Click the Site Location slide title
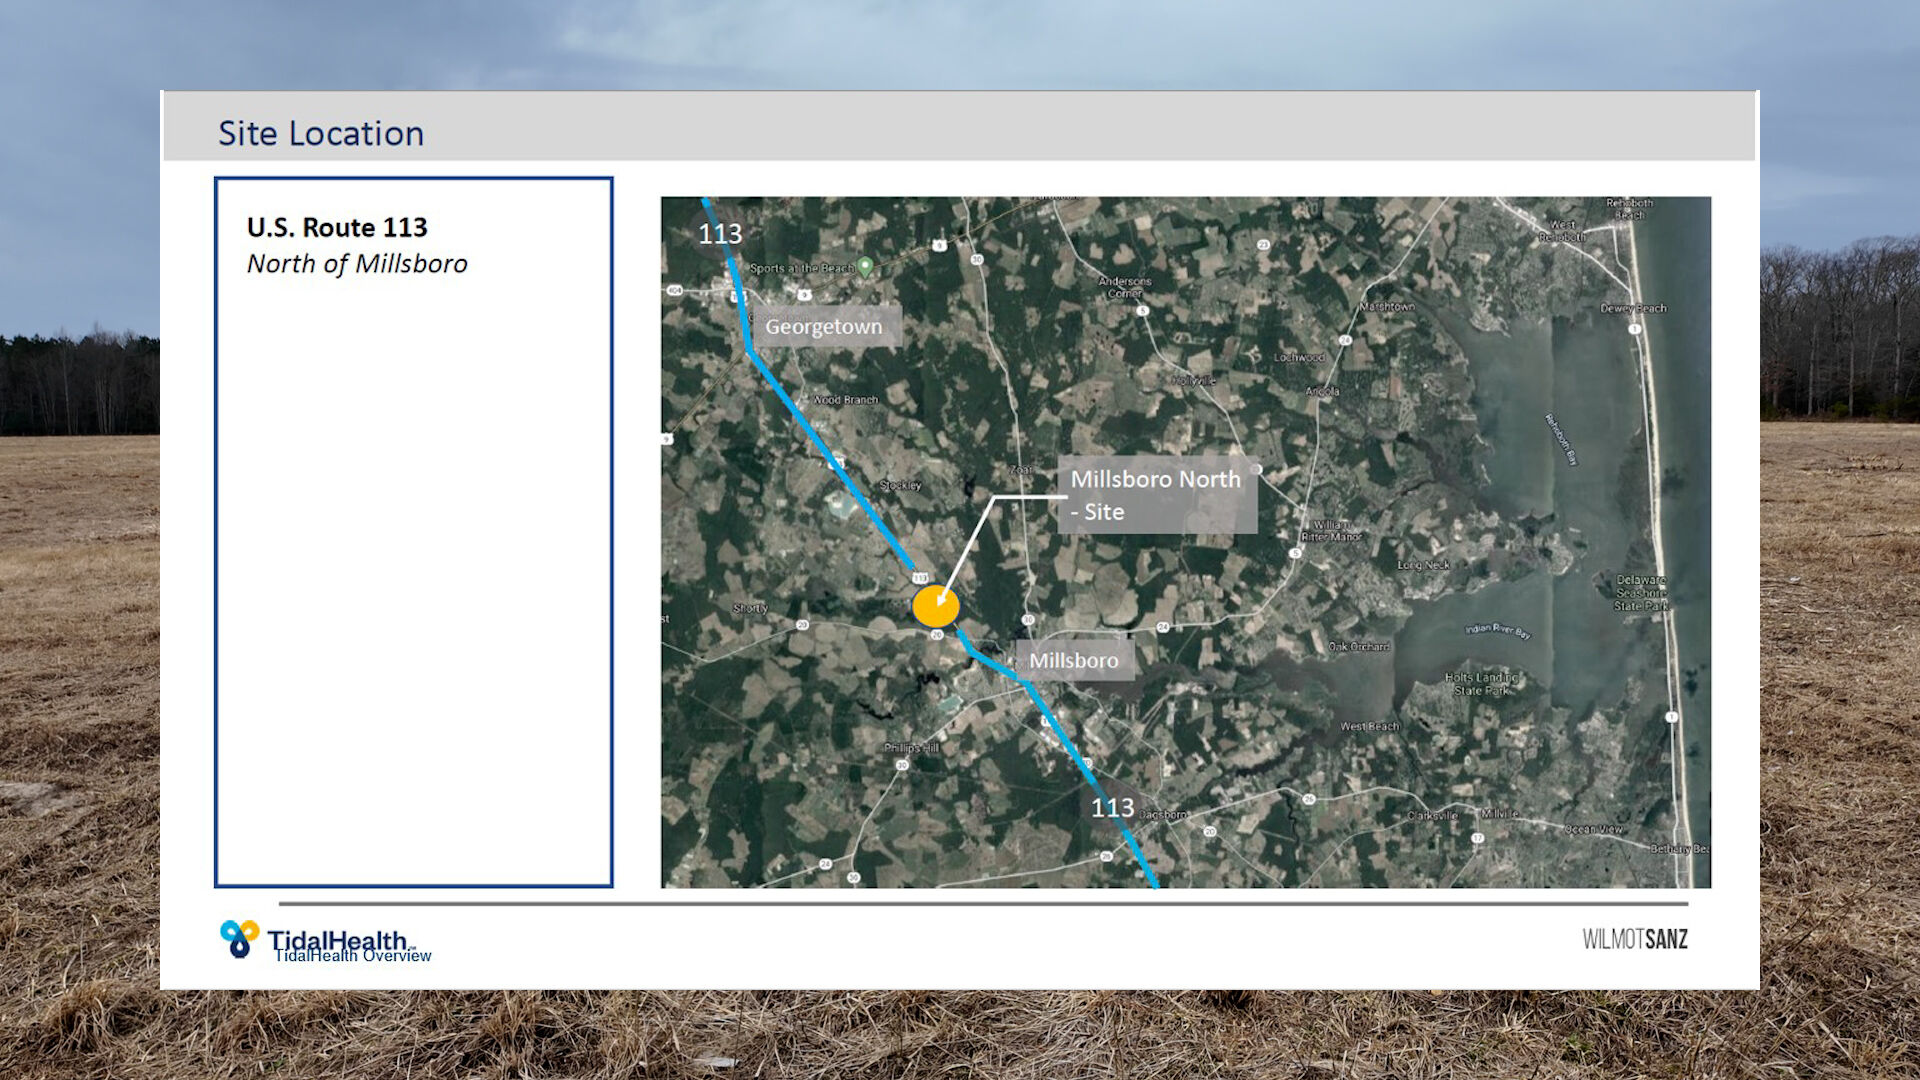1920x1080 pixels. (x=321, y=133)
